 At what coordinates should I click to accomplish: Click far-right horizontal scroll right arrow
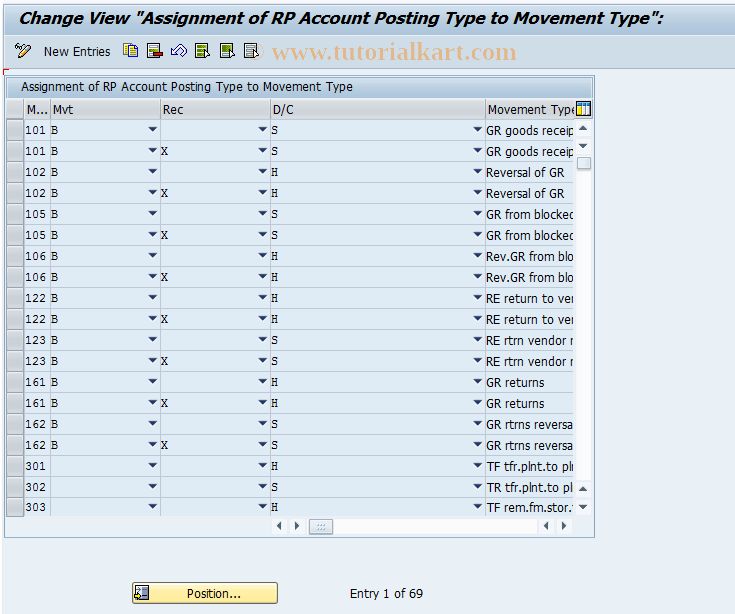tap(564, 526)
